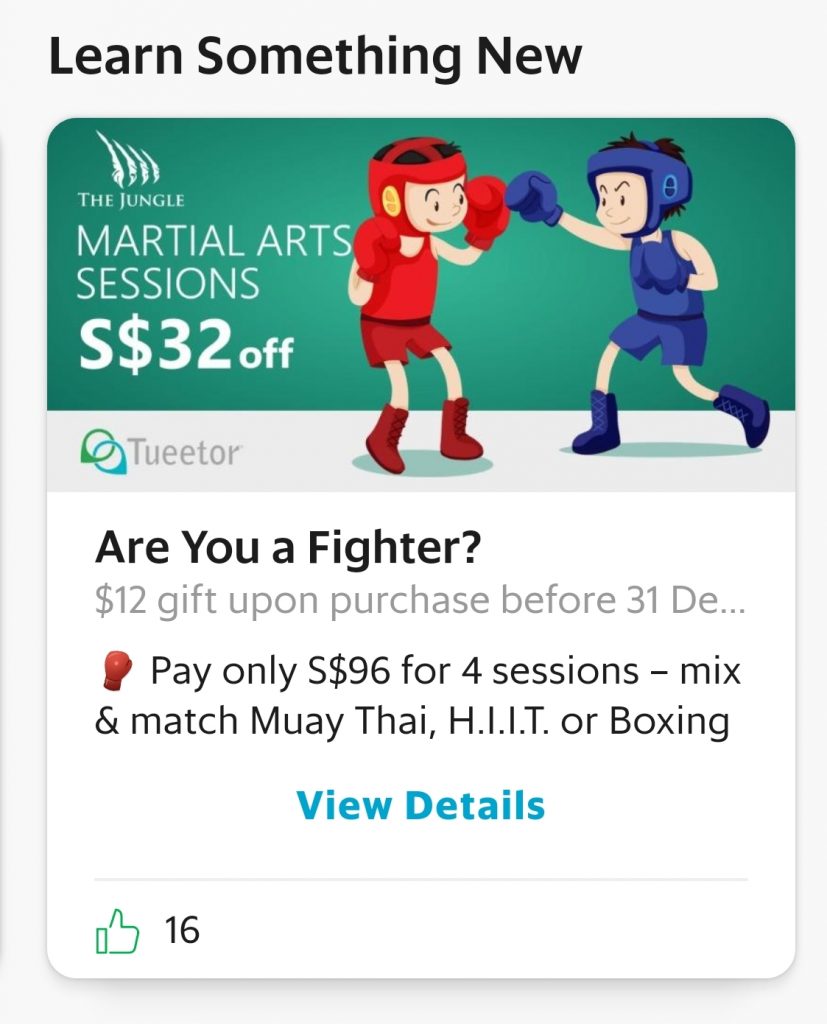Click the S$32 off promo text
The height and width of the screenshot is (1024, 827).
click(186, 347)
